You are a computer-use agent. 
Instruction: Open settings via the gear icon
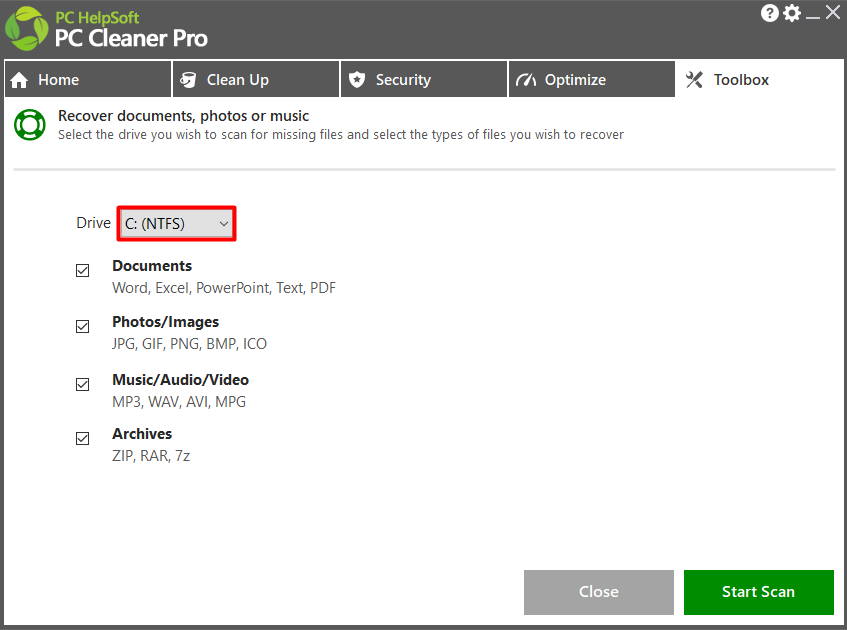792,13
